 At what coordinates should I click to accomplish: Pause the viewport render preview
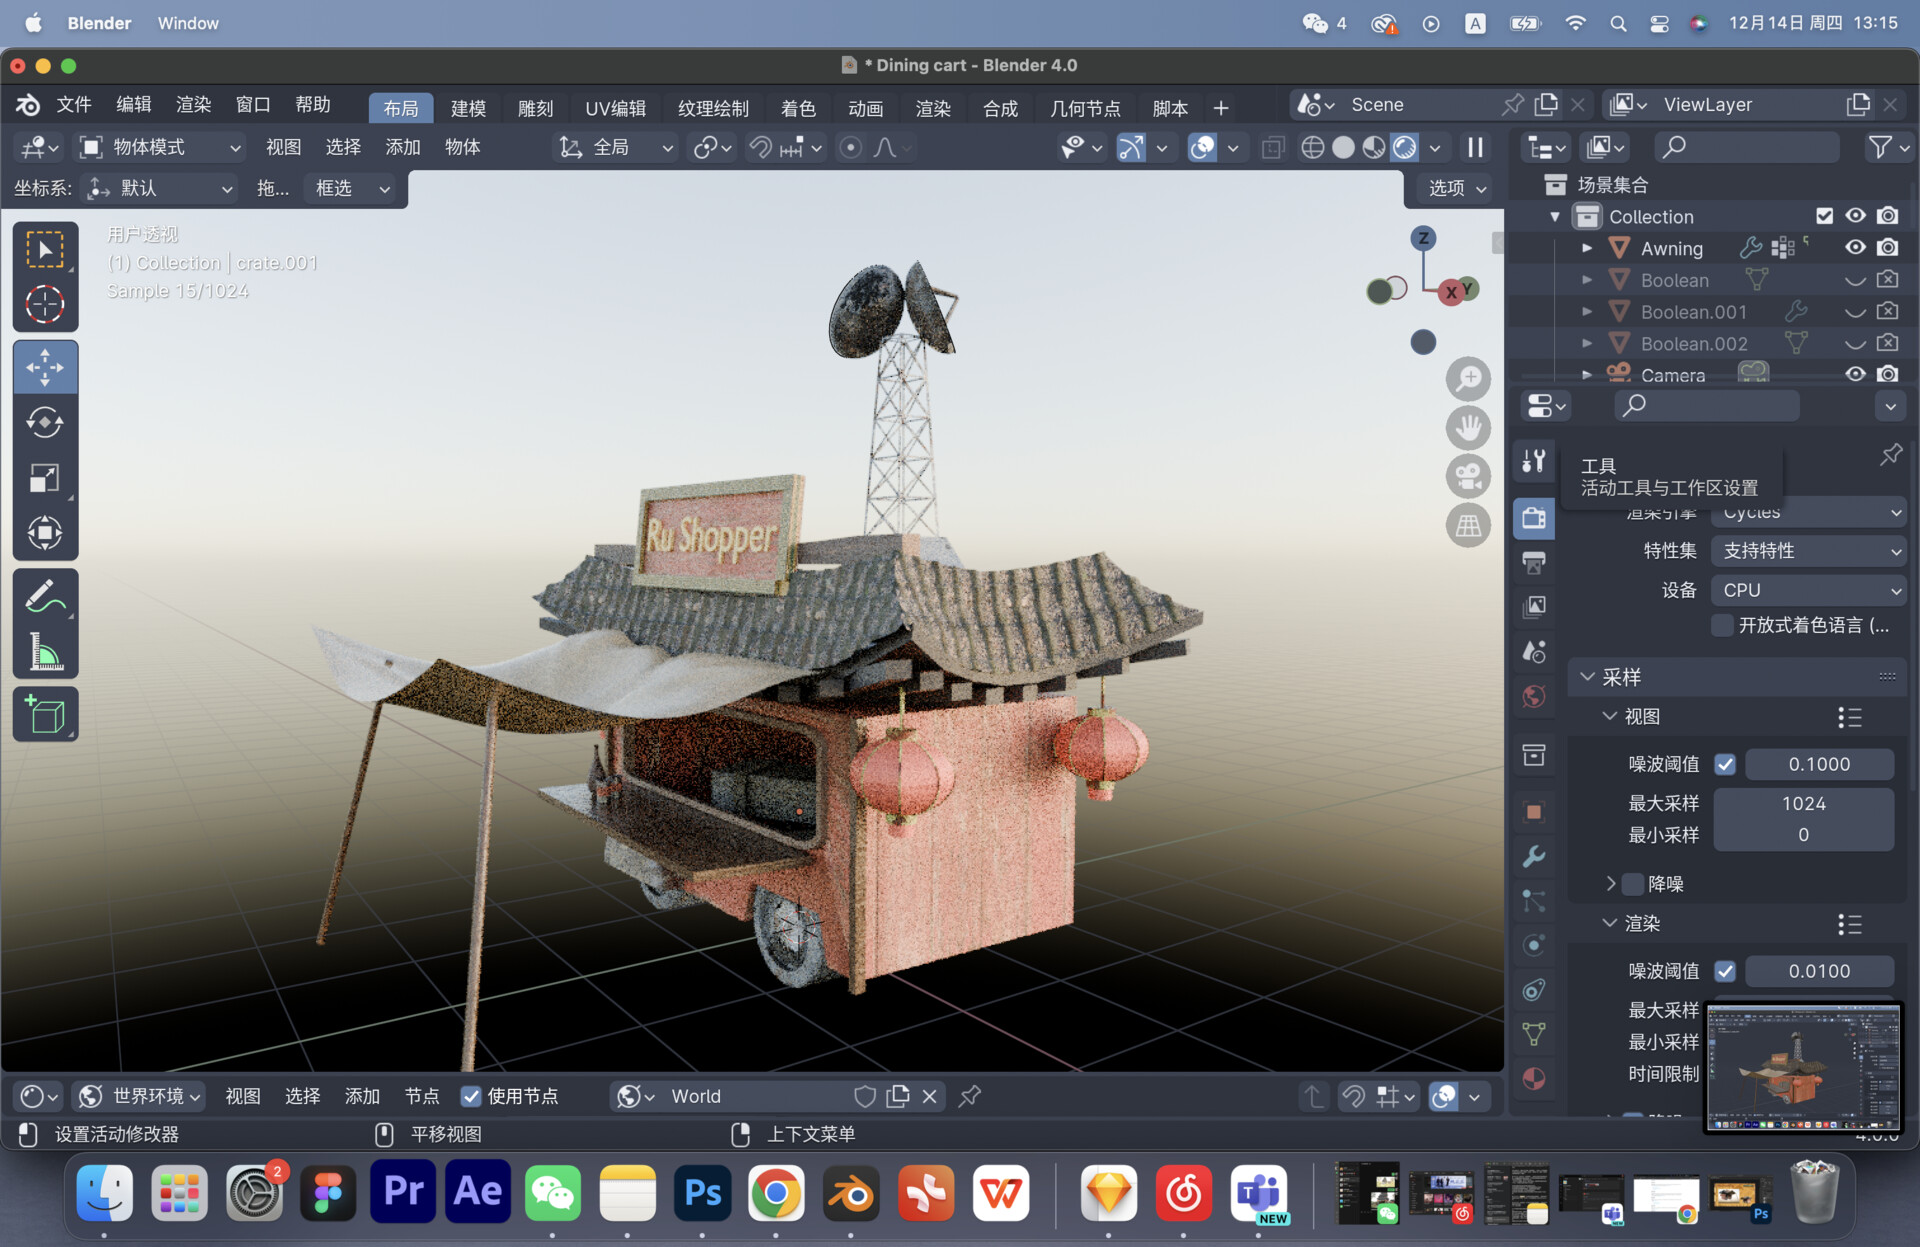(1476, 148)
